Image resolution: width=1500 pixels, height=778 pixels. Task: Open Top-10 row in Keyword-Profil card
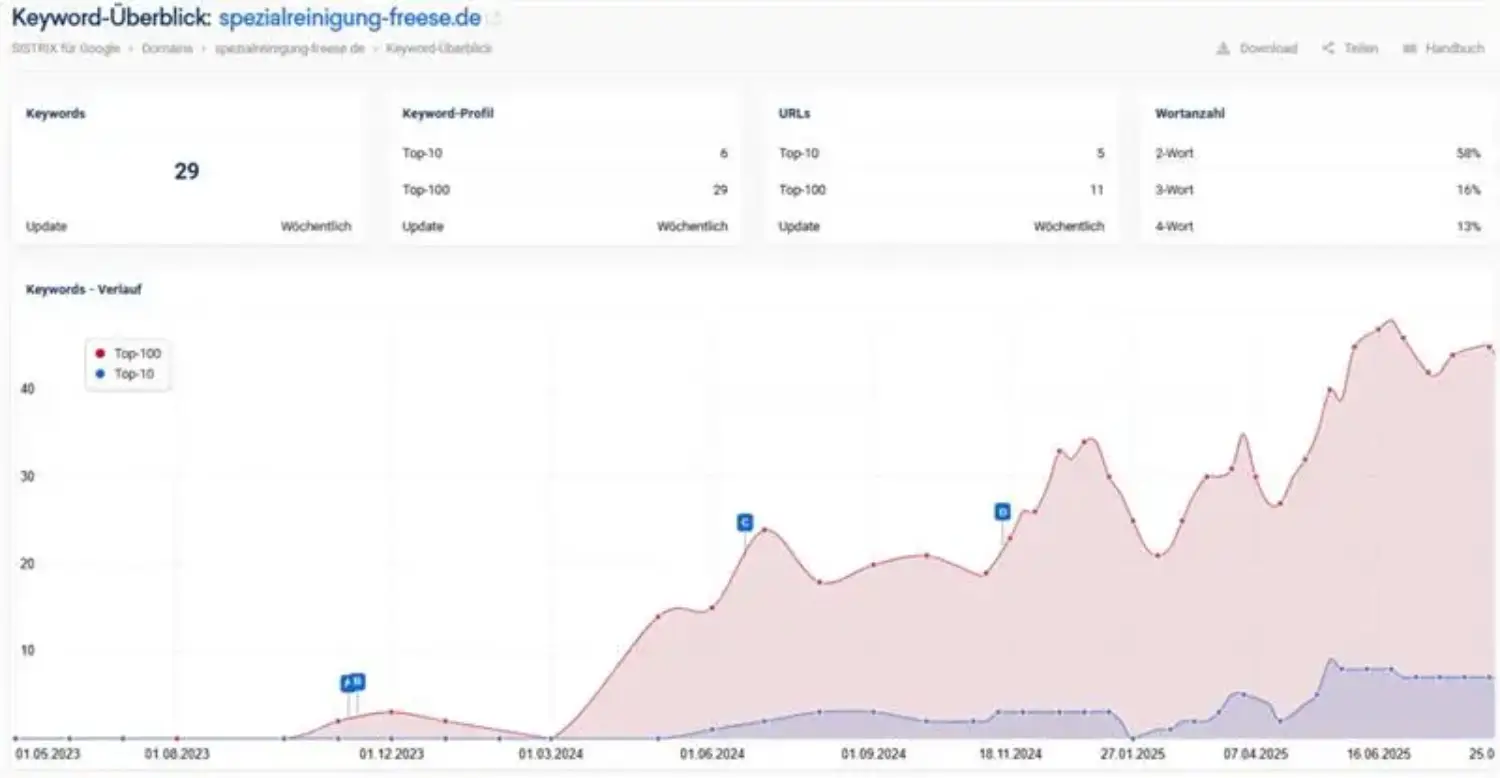tap(564, 154)
